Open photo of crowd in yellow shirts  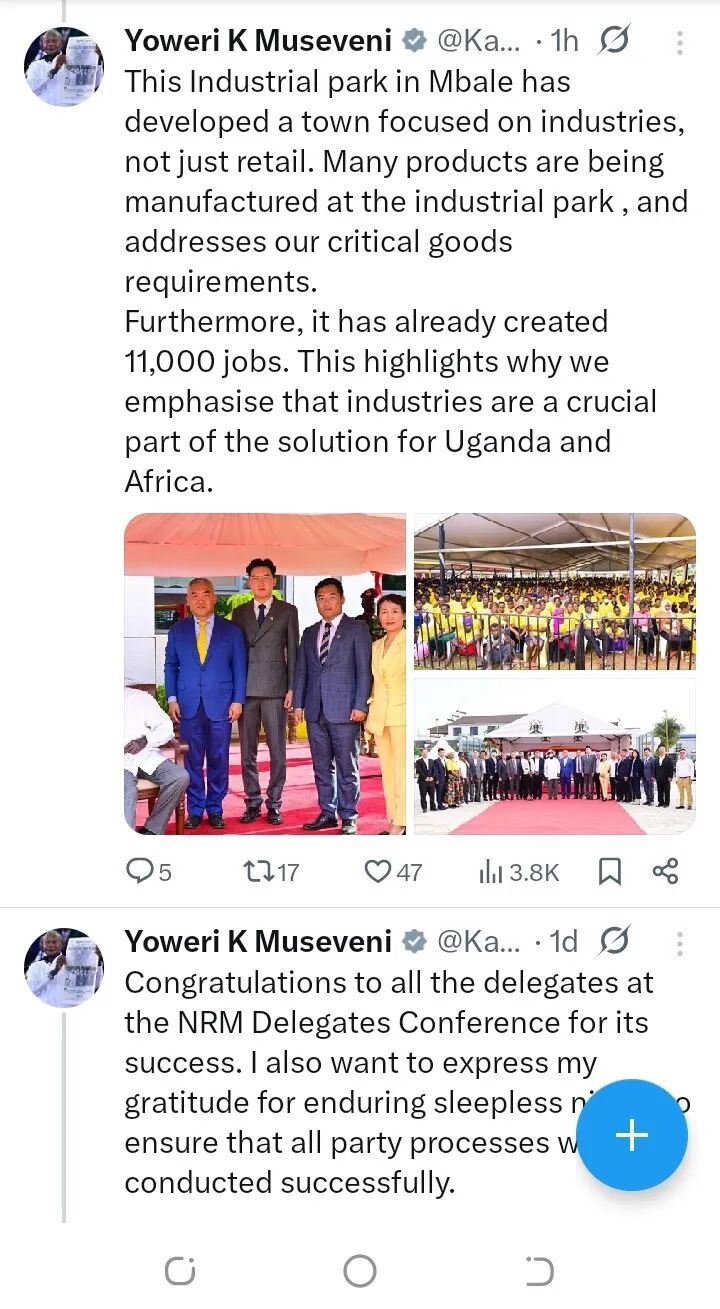tap(555, 592)
